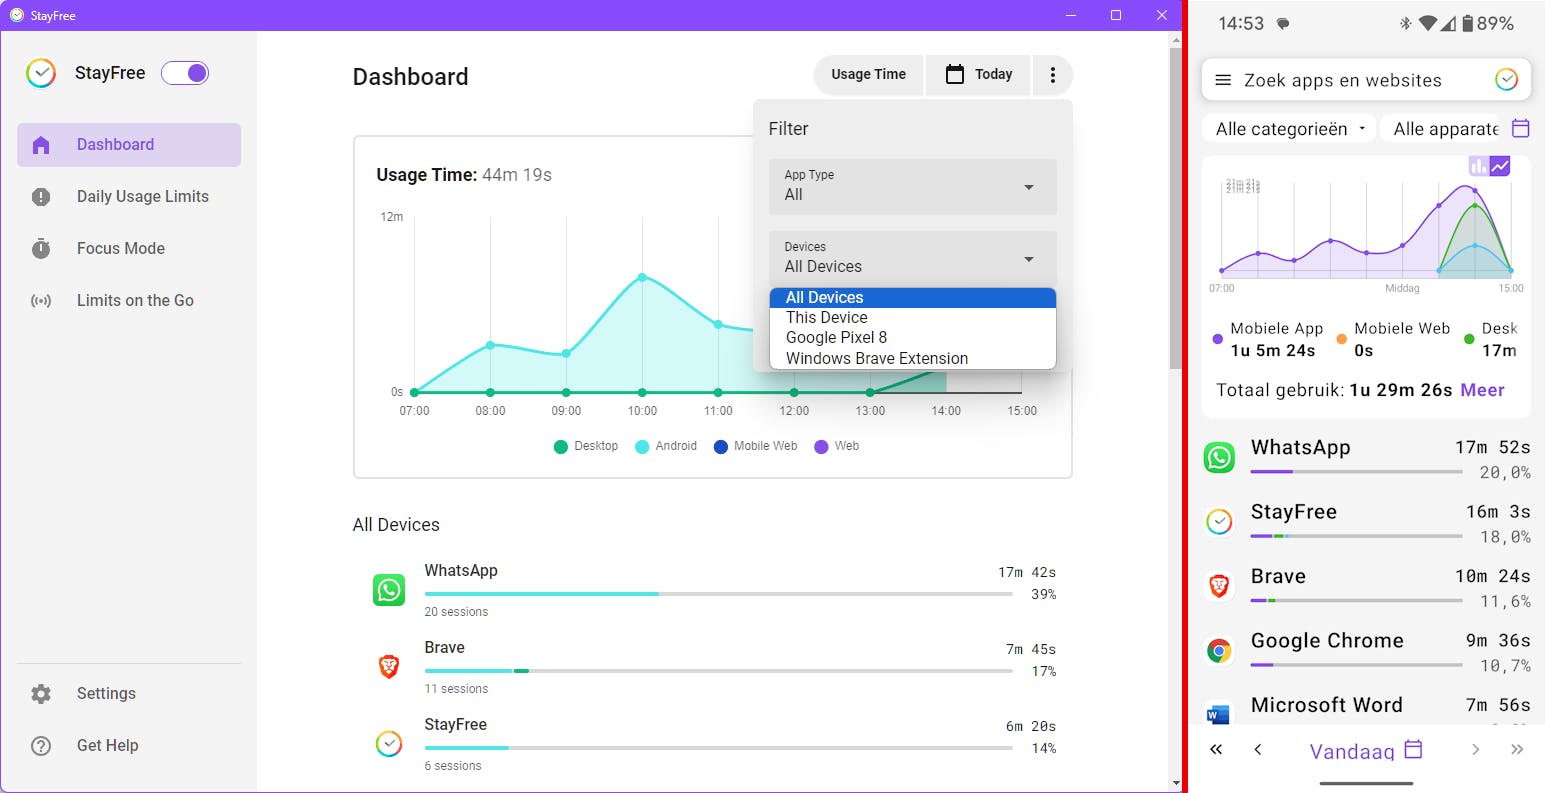Open Settings via the gear icon
The height and width of the screenshot is (793, 1545).
point(41,694)
